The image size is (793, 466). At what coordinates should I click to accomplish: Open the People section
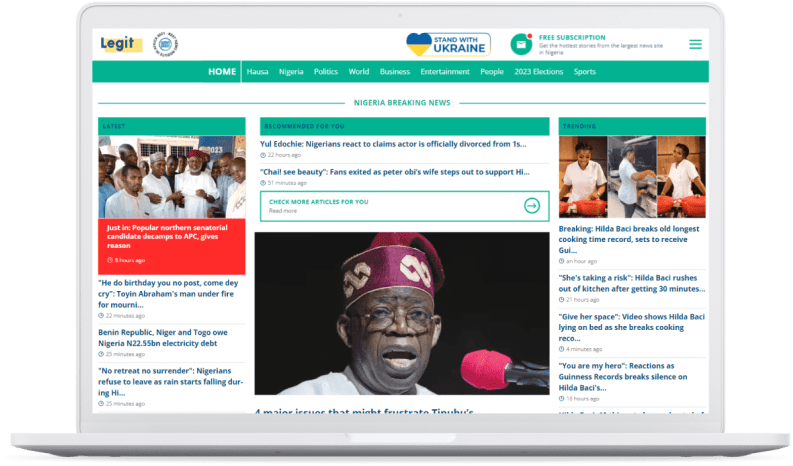492,72
